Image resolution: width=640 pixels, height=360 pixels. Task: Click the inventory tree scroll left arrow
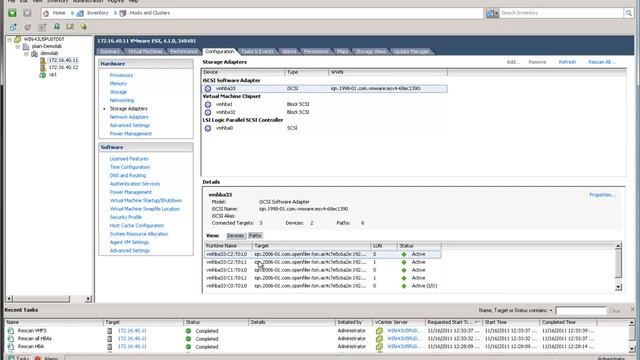pyautogui.click(x=9, y=299)
